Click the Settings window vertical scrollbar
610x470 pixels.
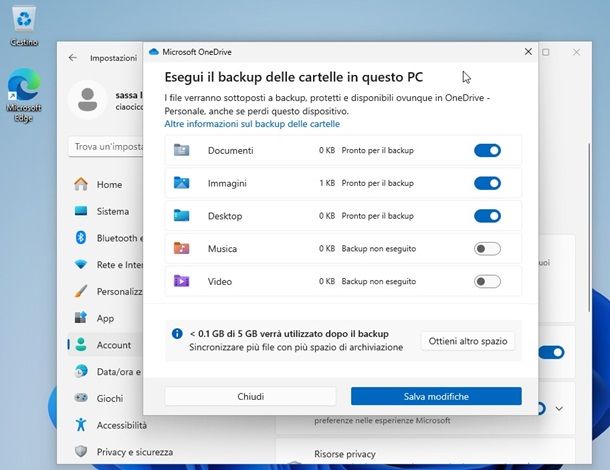[589, 228]
